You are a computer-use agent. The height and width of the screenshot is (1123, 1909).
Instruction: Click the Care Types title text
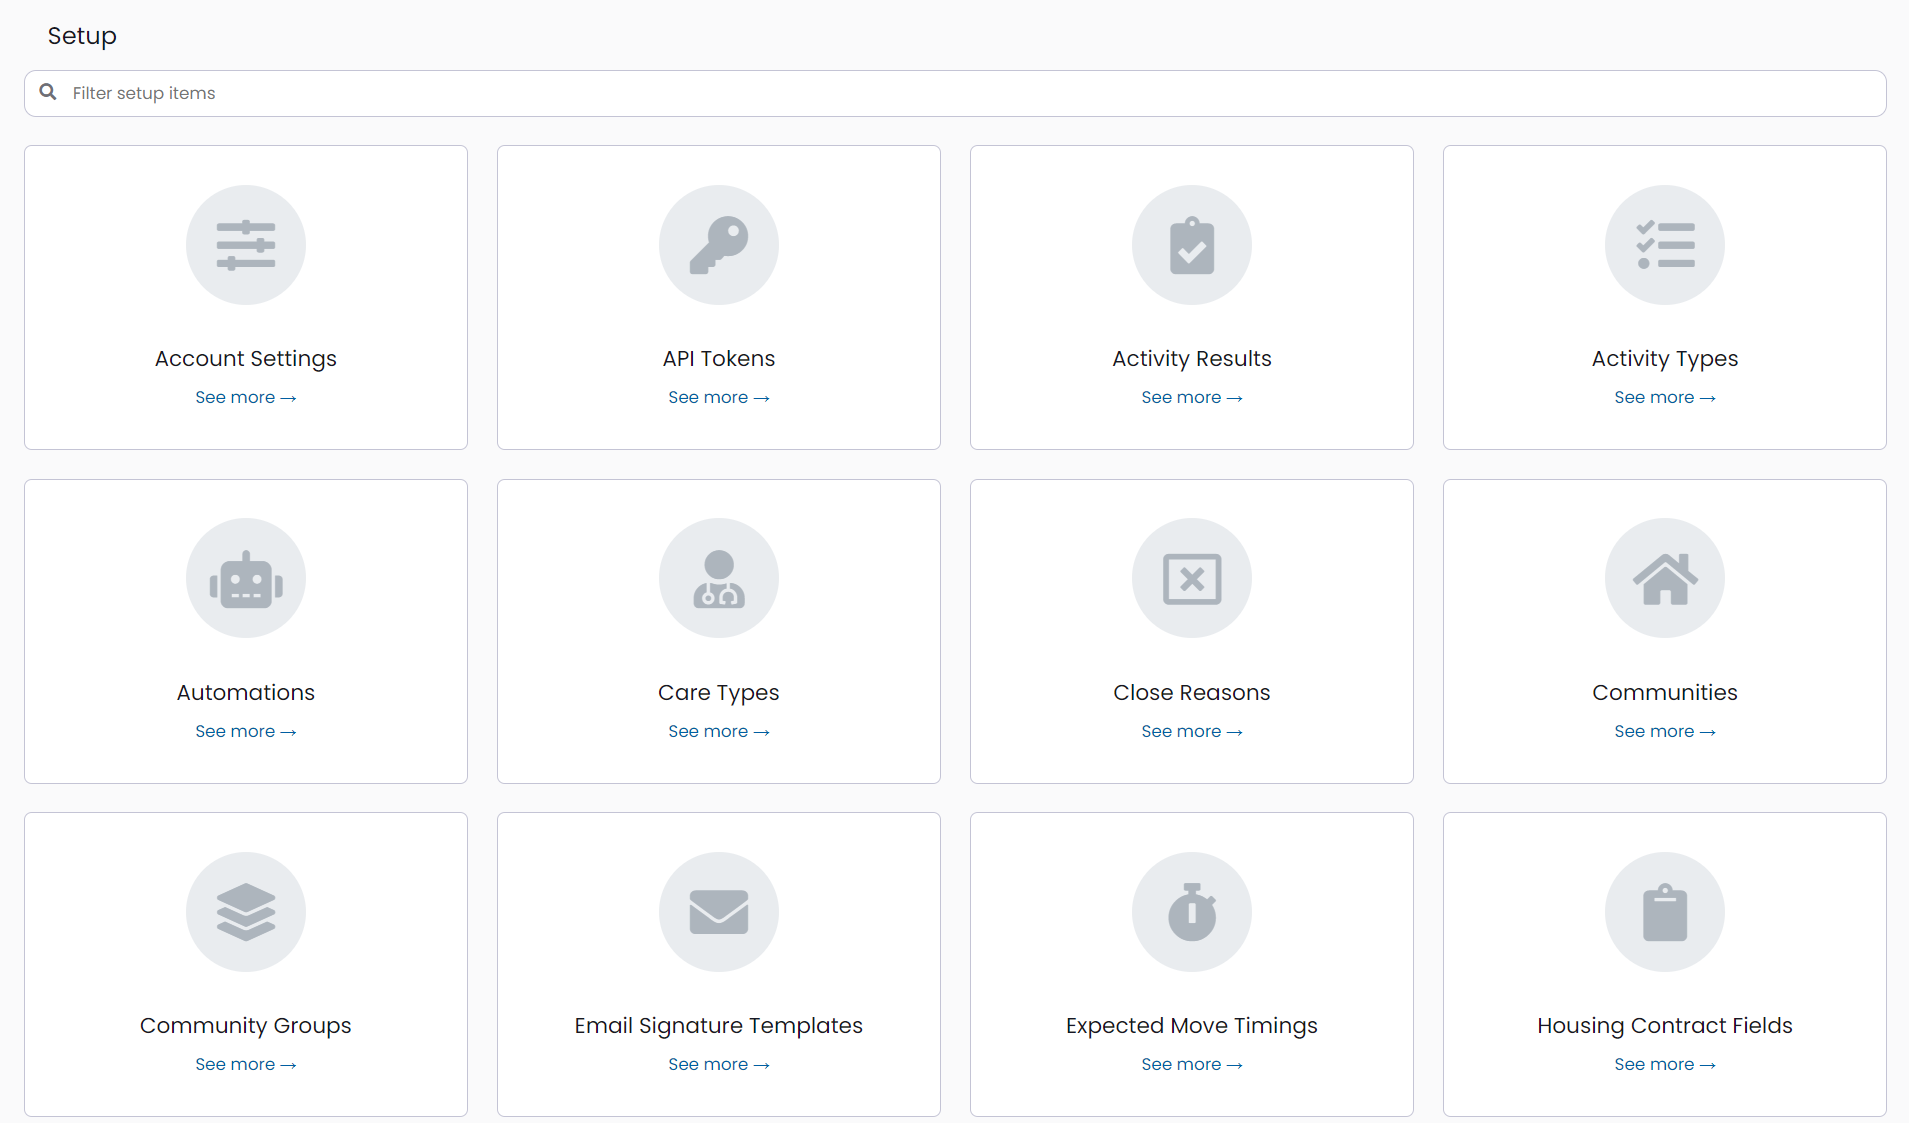tap(719, 693)
